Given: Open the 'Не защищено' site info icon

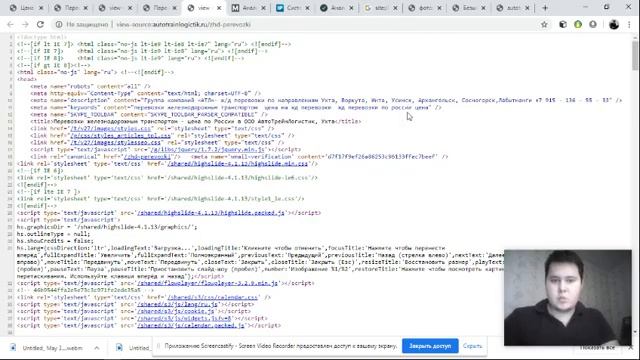Looking at the screenshot, I should [x=59, y=24].
